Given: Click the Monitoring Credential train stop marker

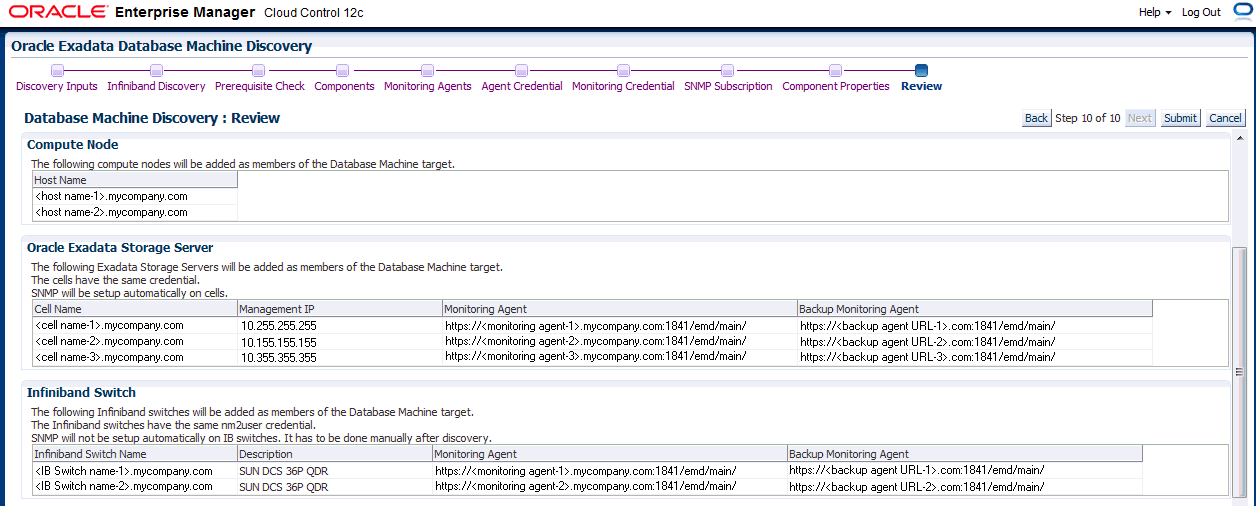Looking at the screenshot, I should click(623, 70).
